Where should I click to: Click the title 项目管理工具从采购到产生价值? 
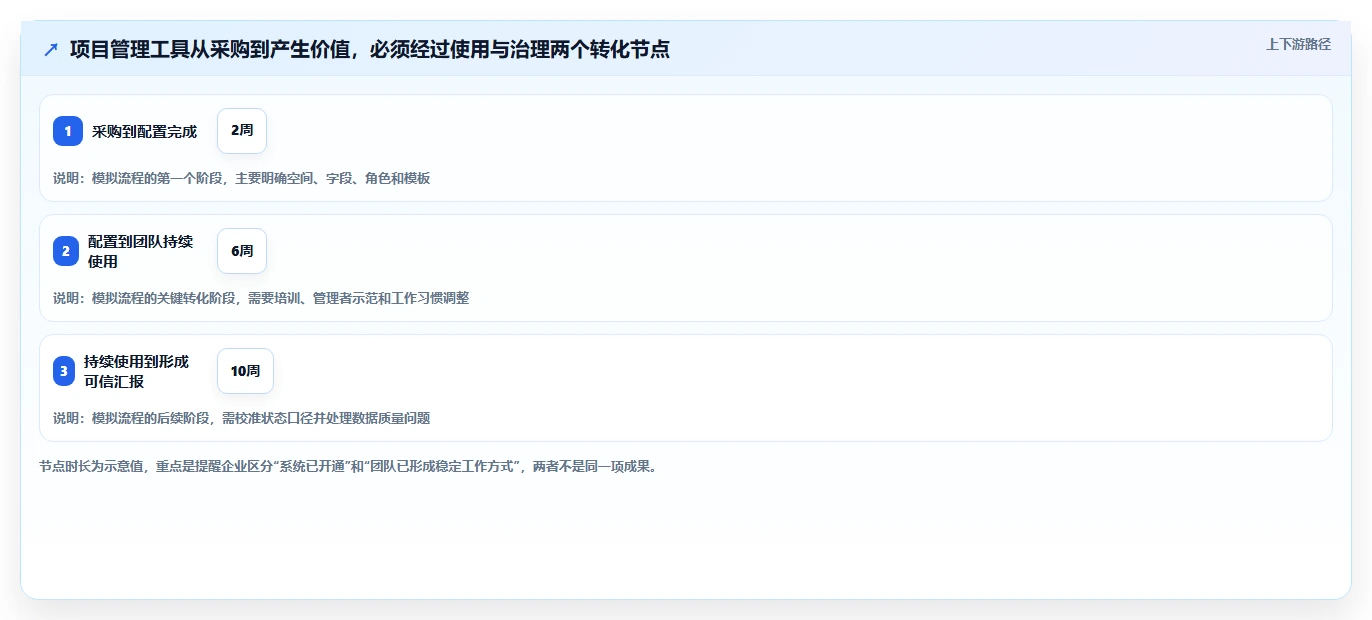[370, 49]
